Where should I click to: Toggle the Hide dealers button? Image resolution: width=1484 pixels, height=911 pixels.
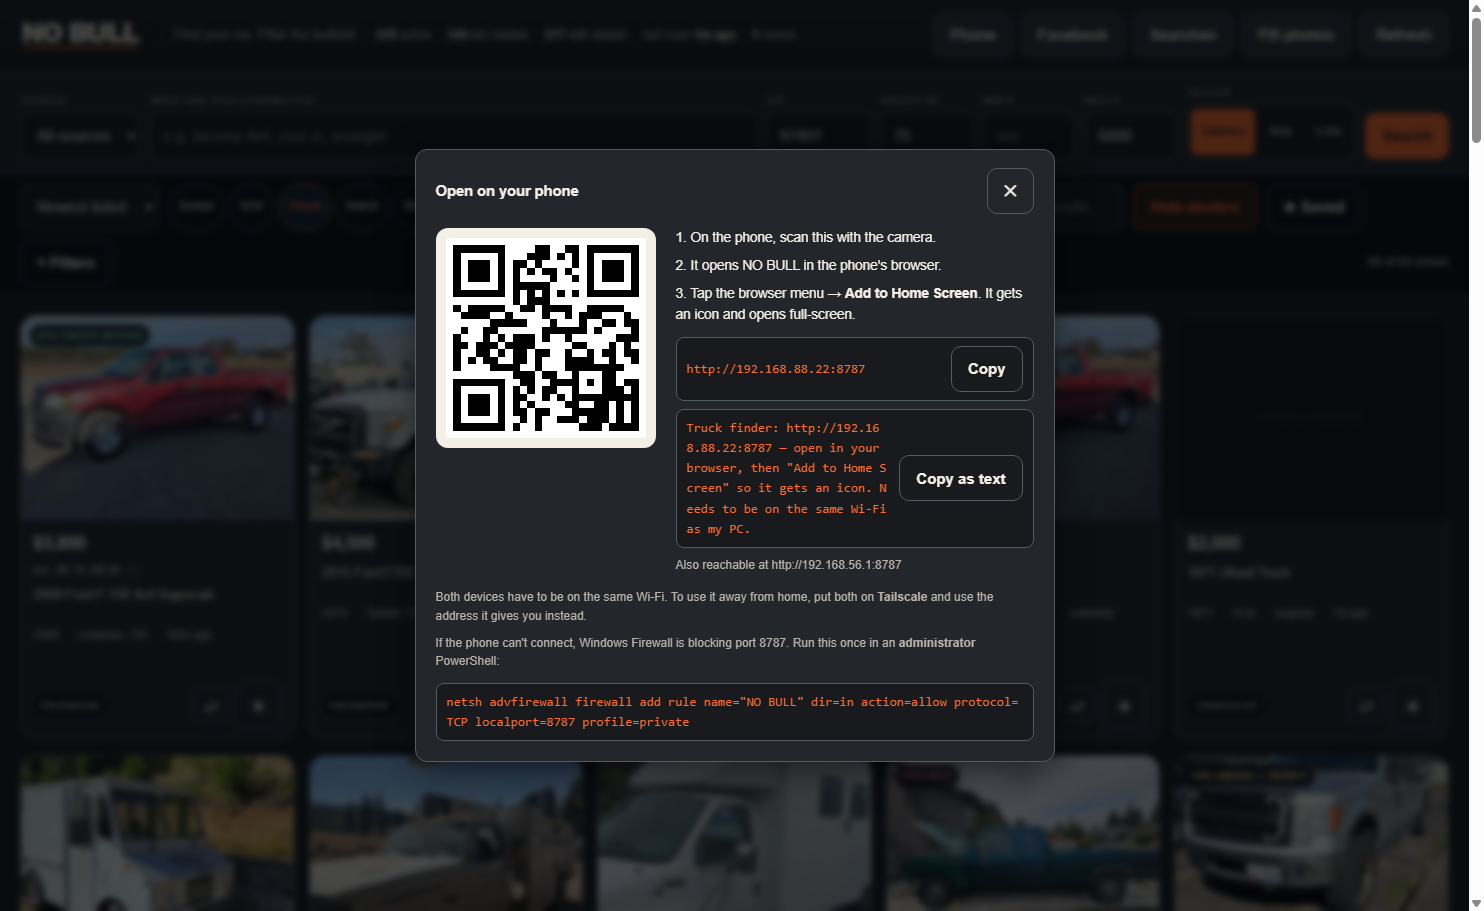tap(1194, 207)
